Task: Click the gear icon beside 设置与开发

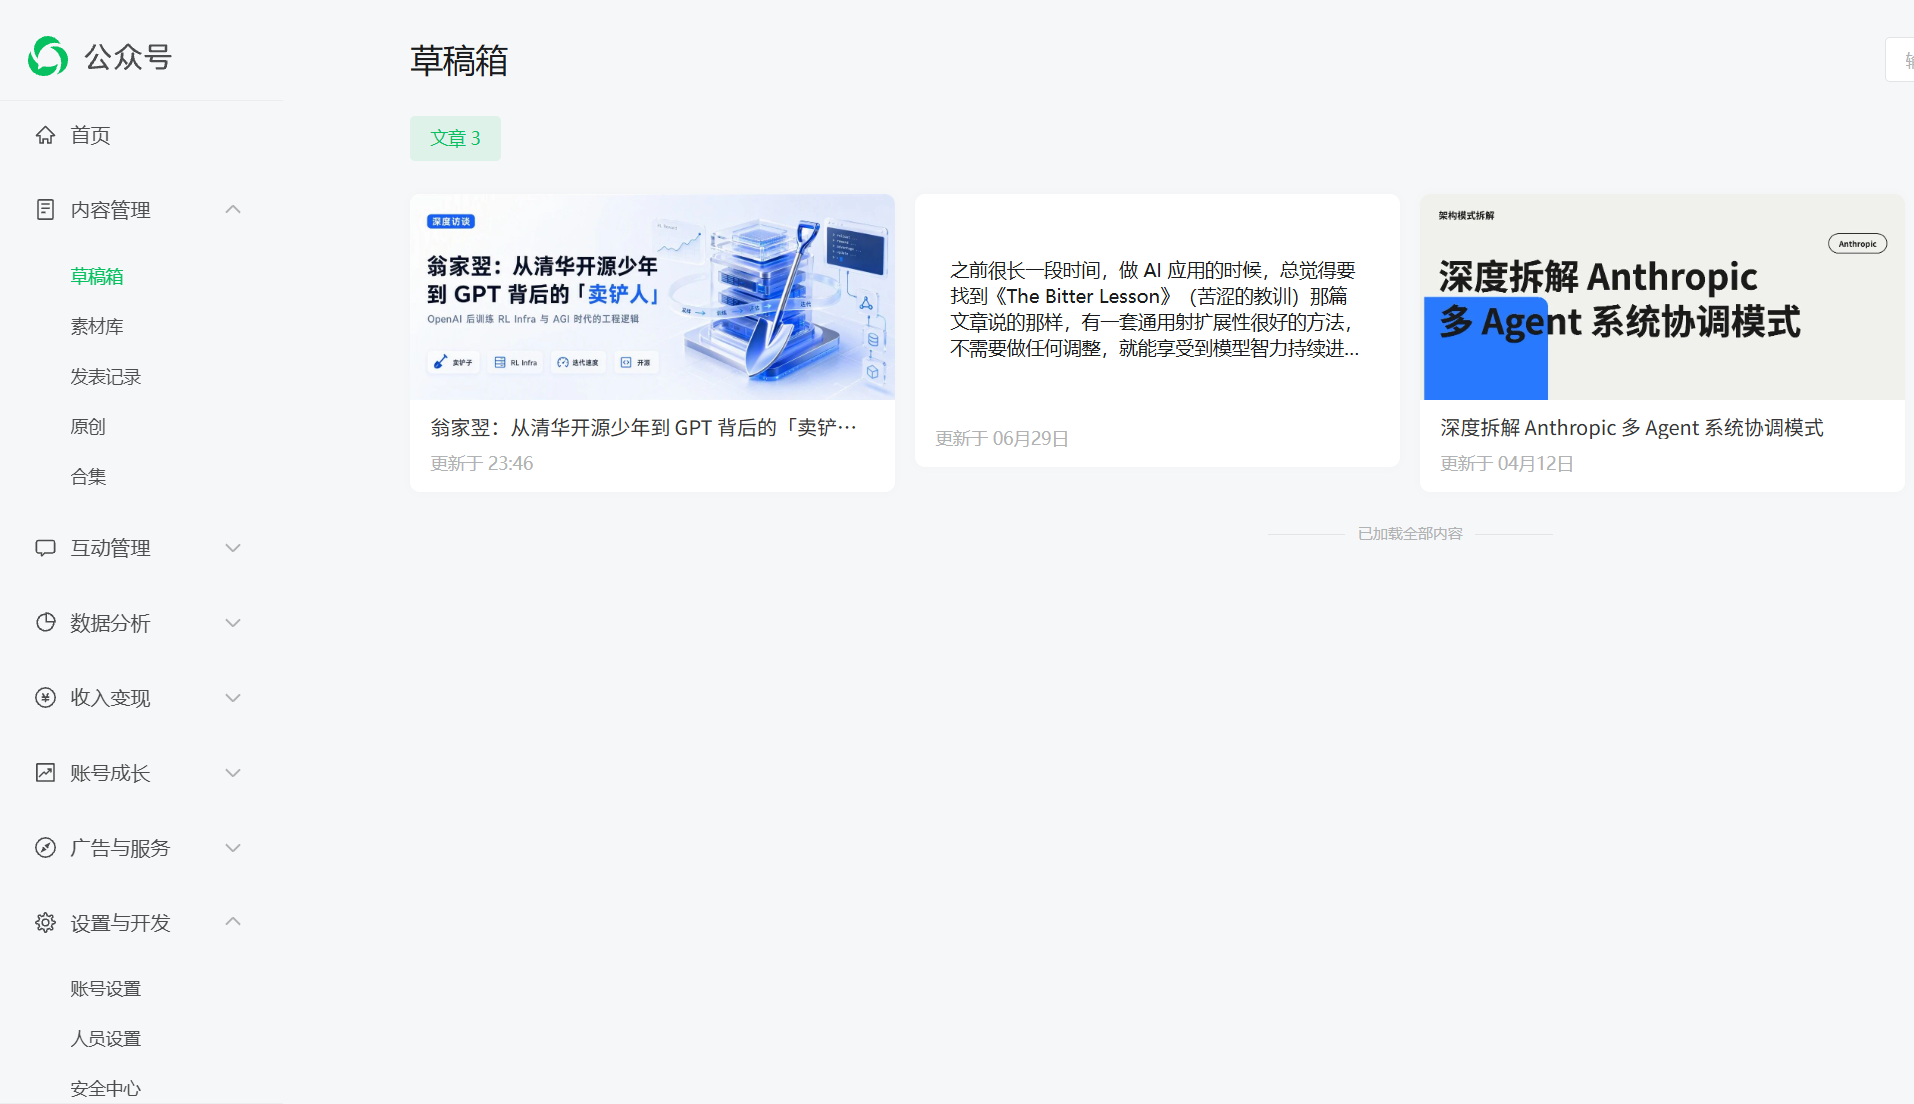Action: click(45, 923)
